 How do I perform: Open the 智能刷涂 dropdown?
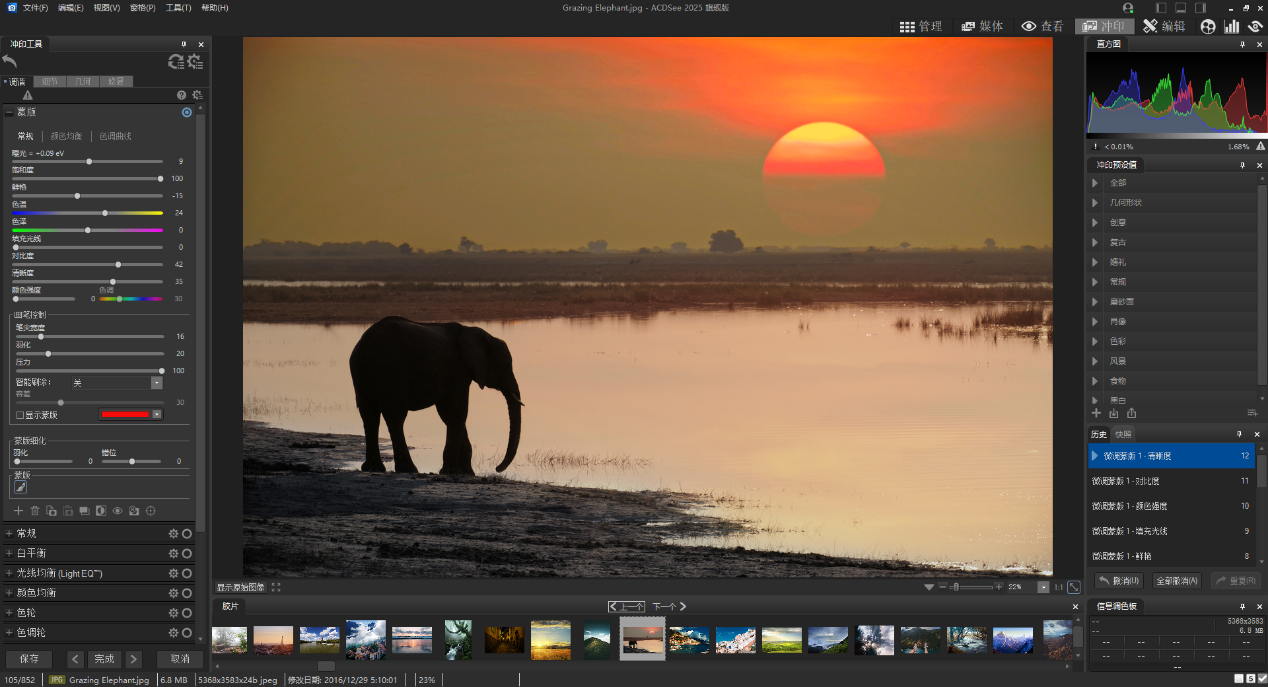[x=157, y=383]
